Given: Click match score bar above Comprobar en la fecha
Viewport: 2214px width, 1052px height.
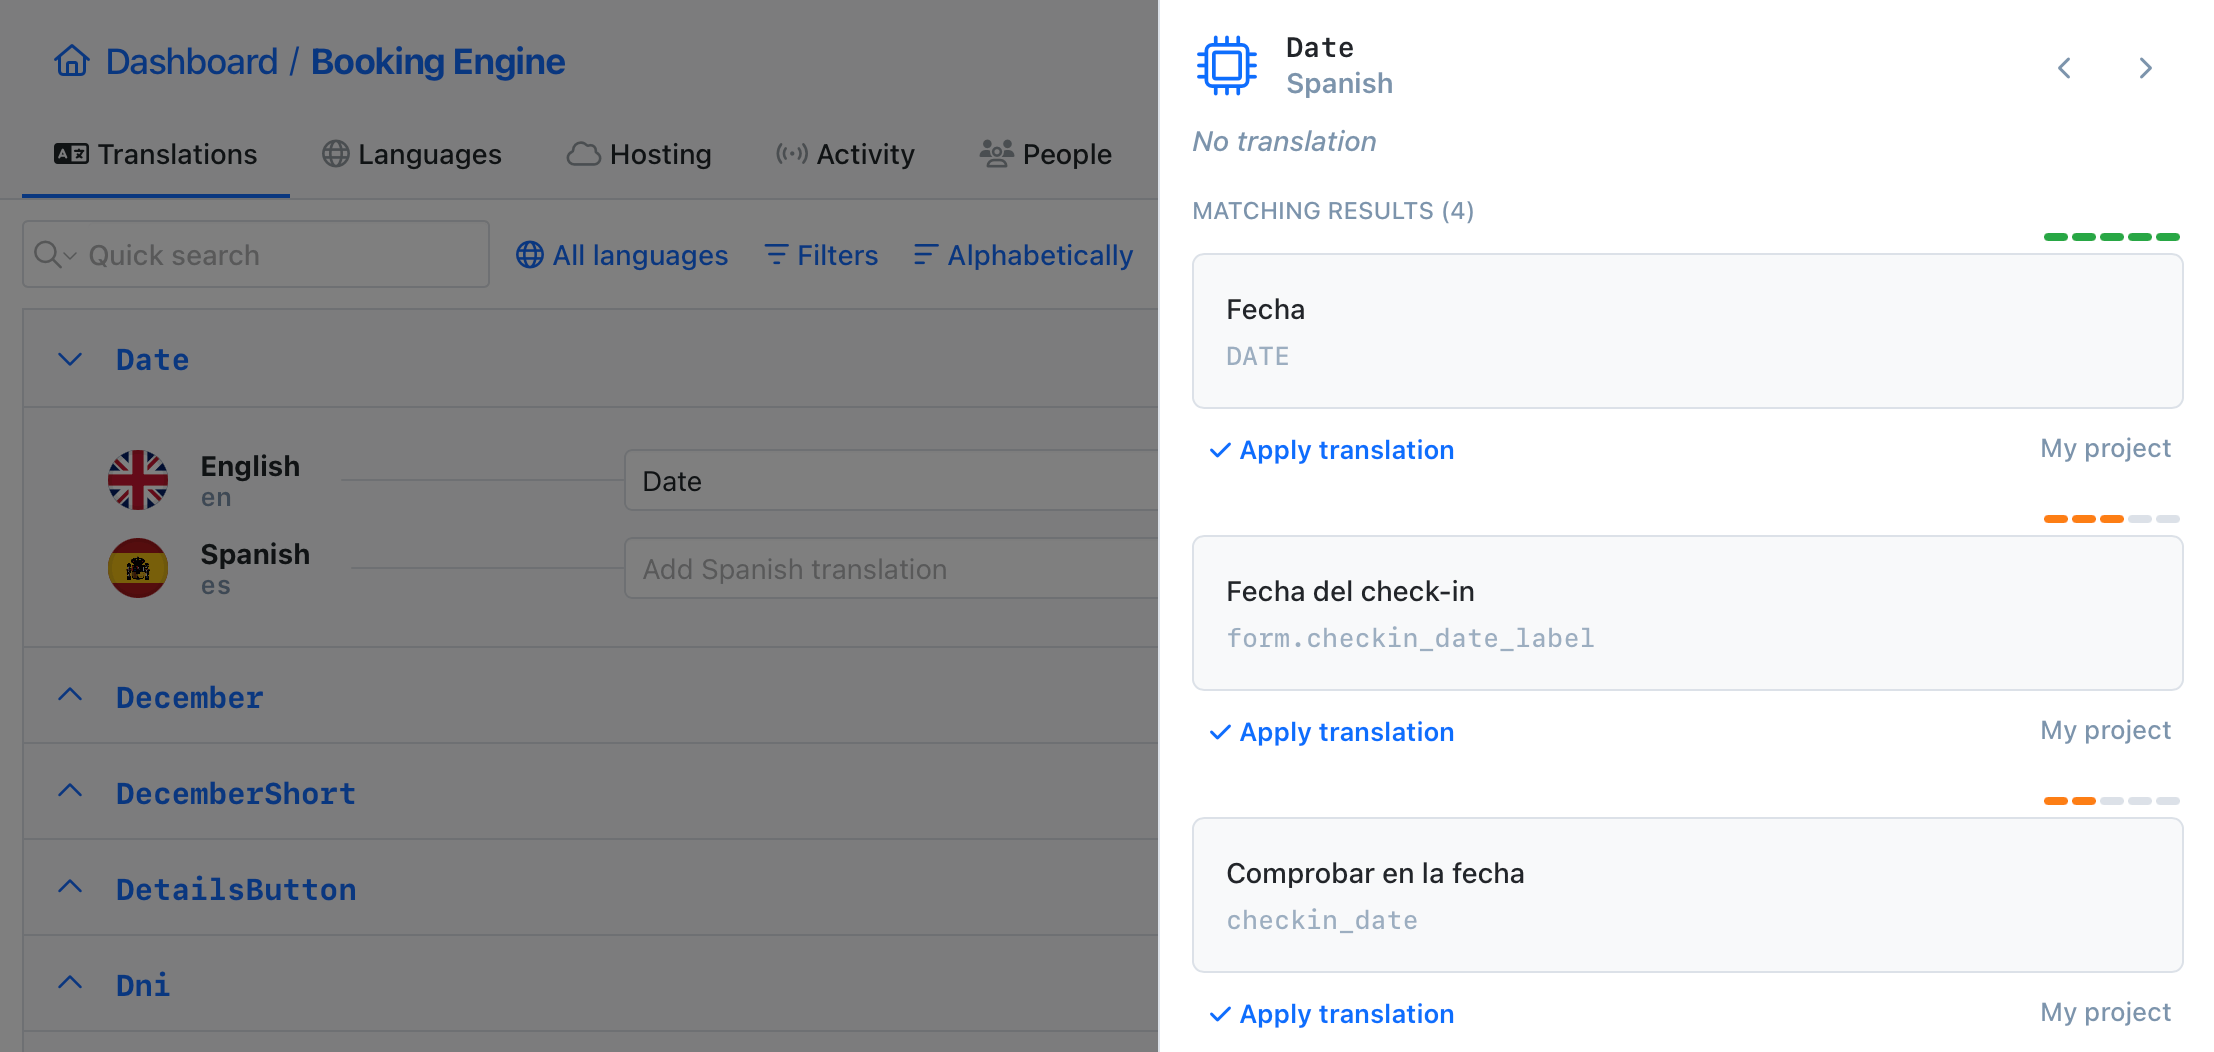Looking at the screenshot, I should (2111, 801).
